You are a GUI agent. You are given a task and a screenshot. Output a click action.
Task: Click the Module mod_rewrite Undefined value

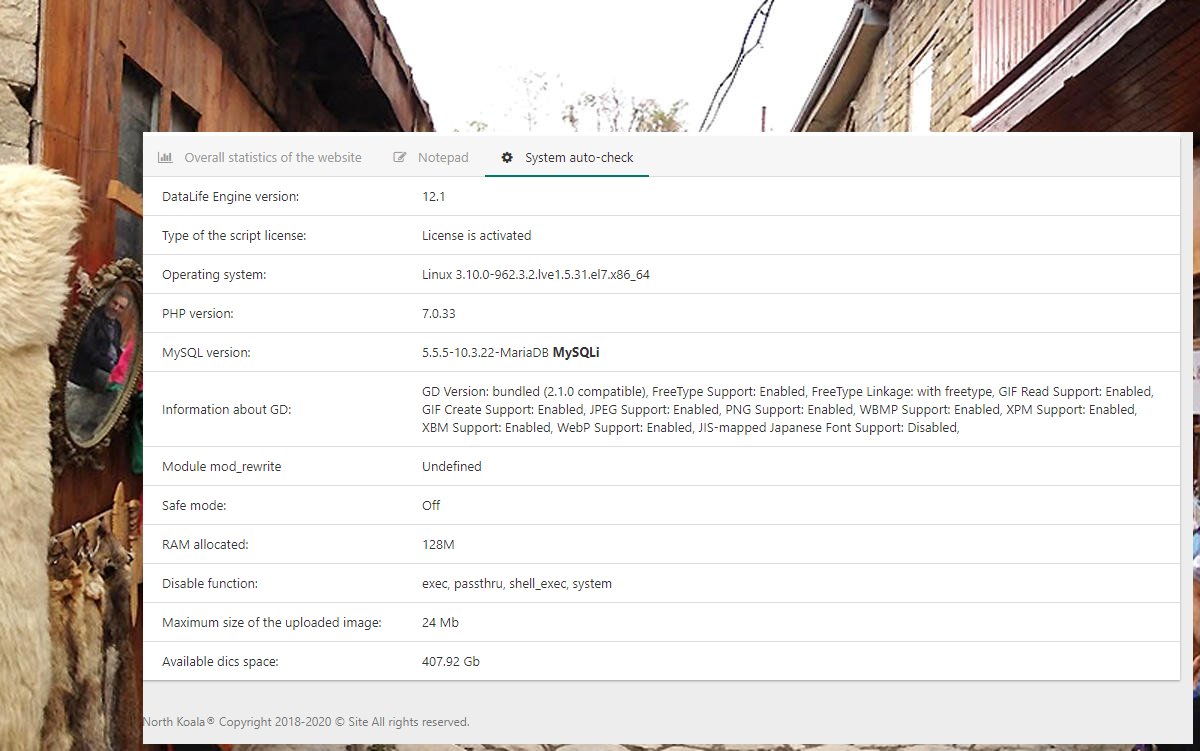tap(451, 467)
